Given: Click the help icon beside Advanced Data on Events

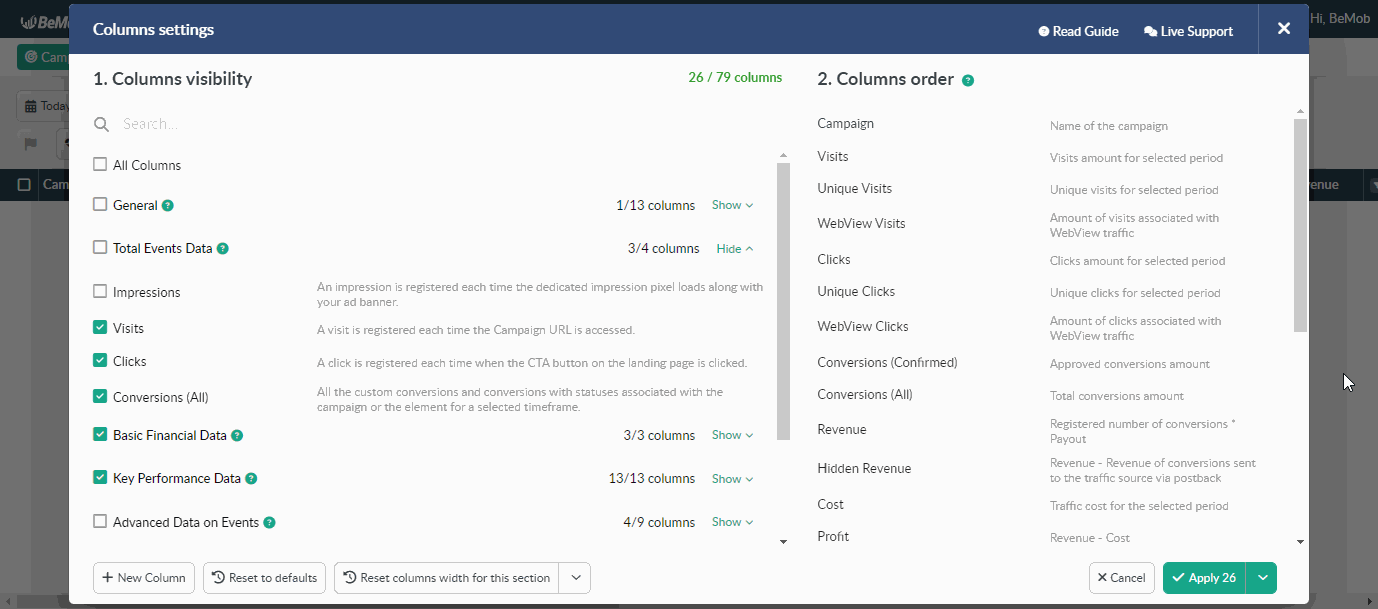Looking at the screenshot, I should 270,523.
